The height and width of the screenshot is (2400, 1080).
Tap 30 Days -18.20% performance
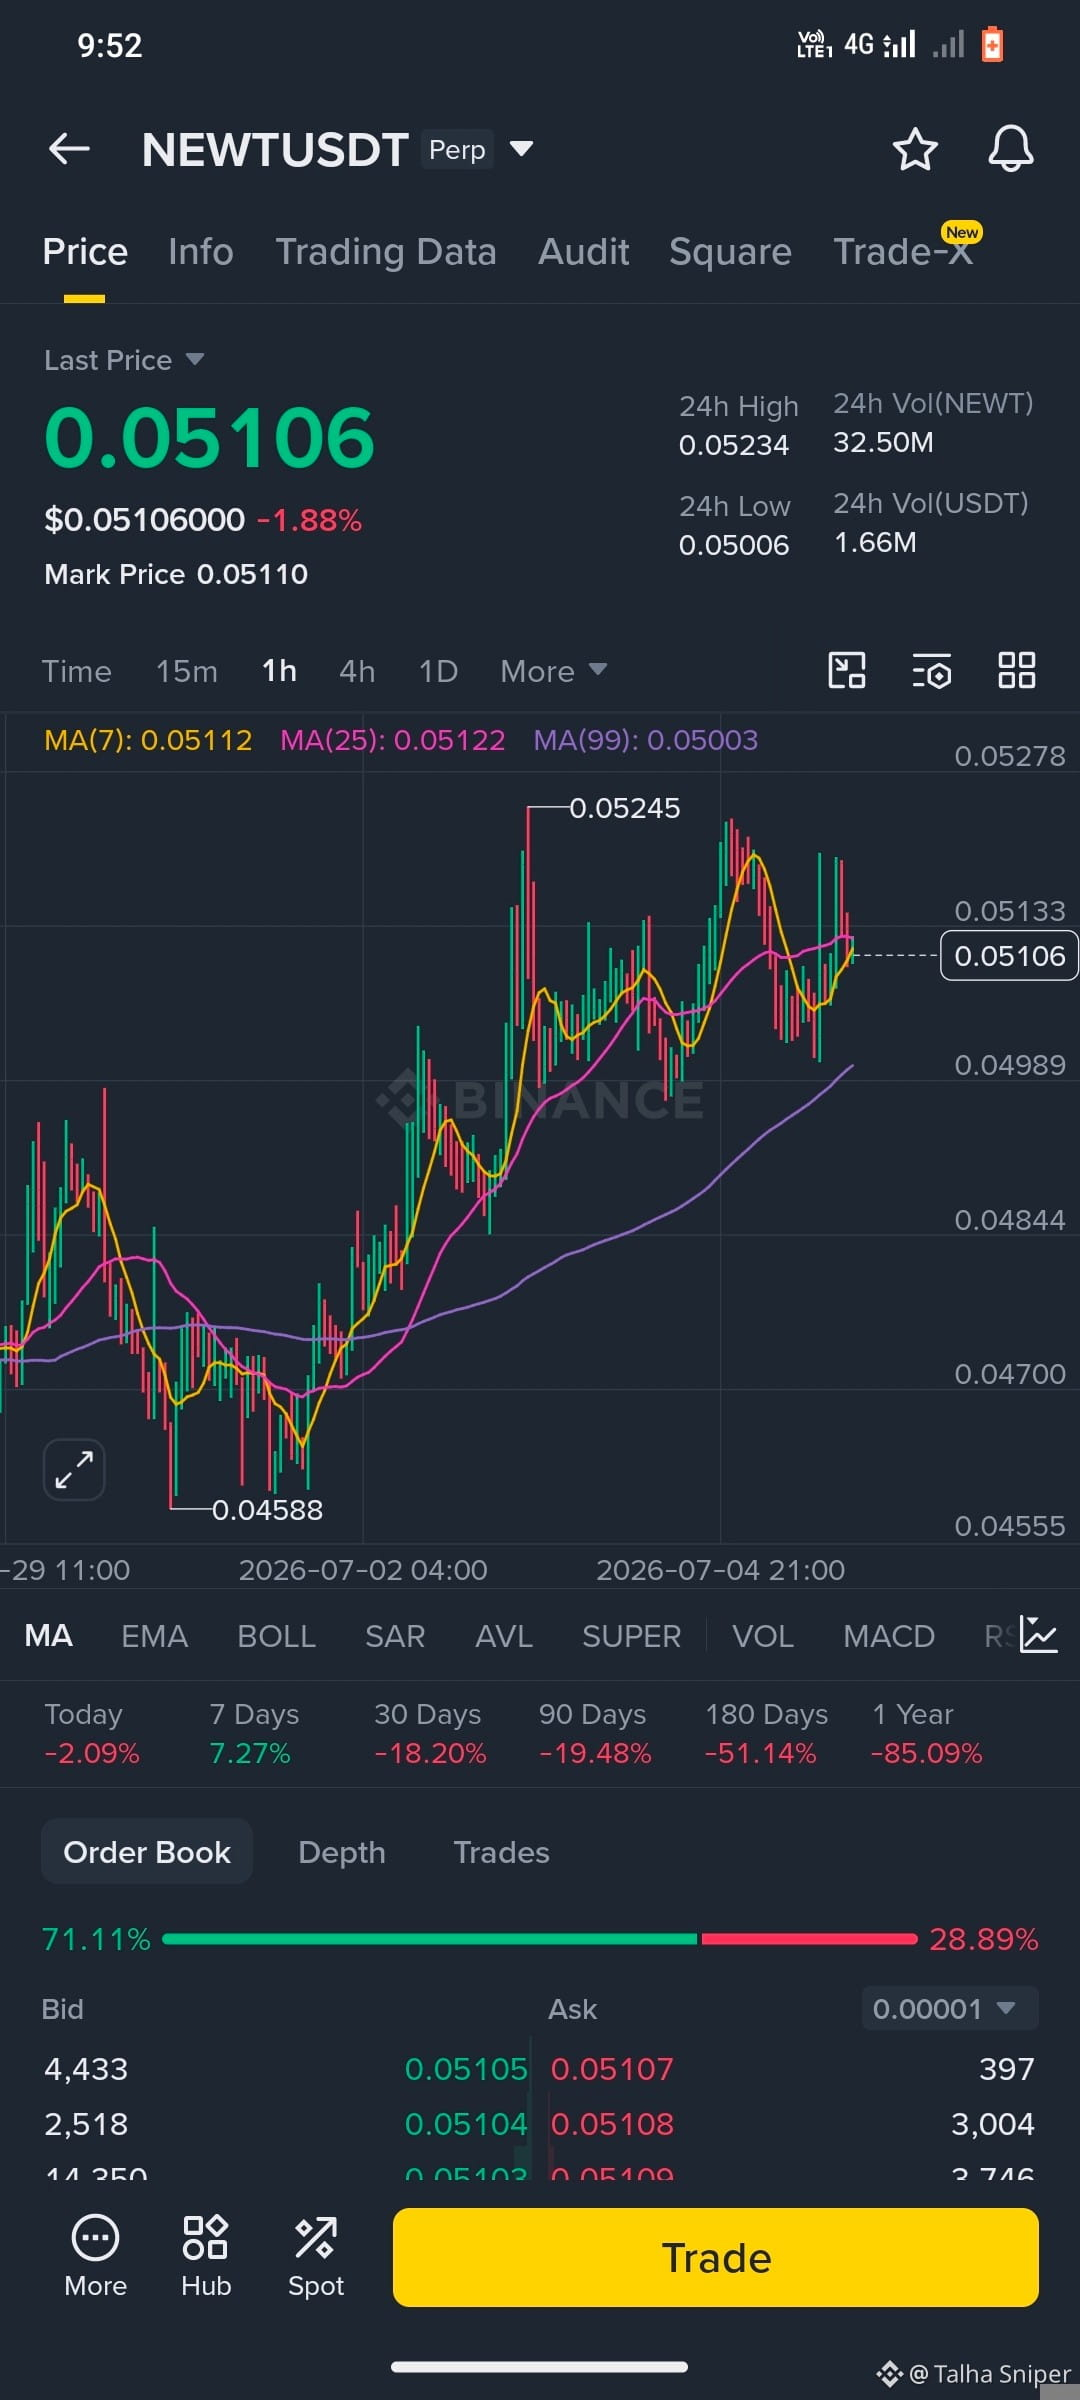coord(430,1734)
